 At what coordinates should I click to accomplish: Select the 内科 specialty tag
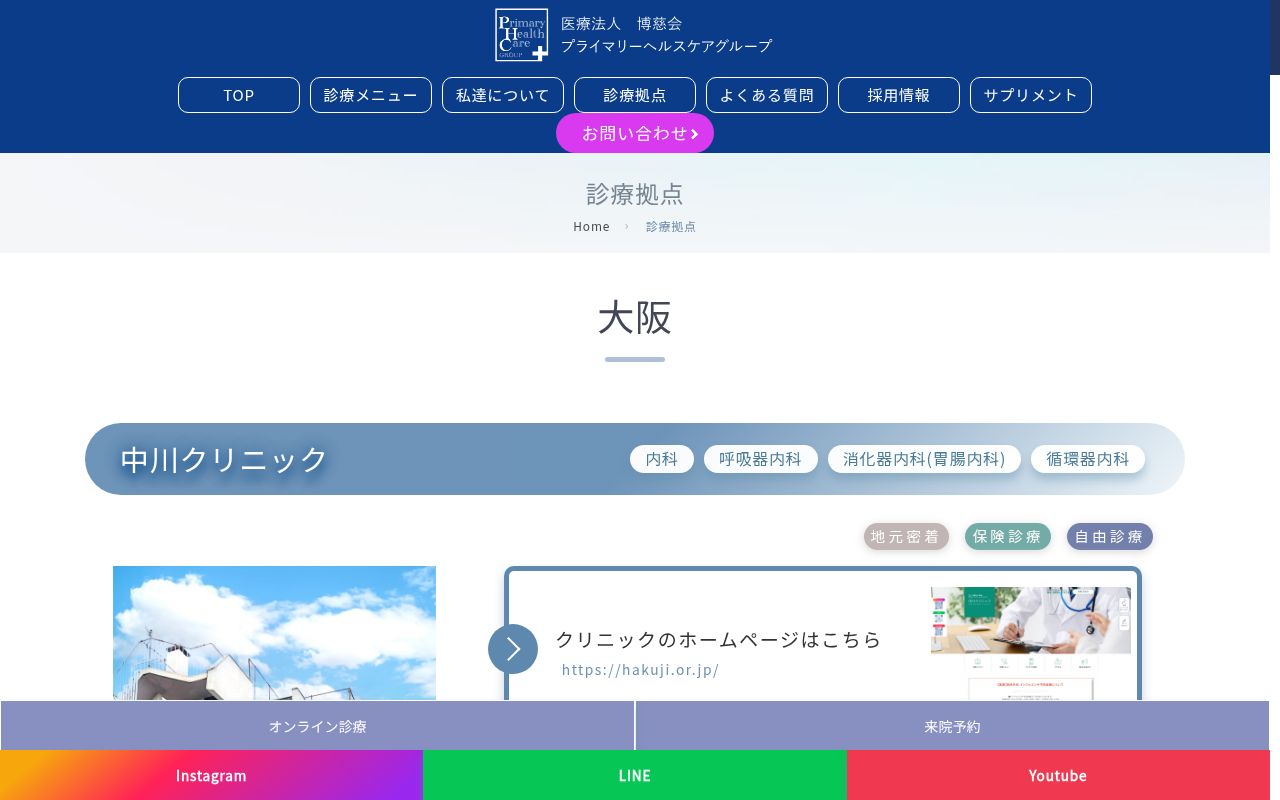(662, 459)
